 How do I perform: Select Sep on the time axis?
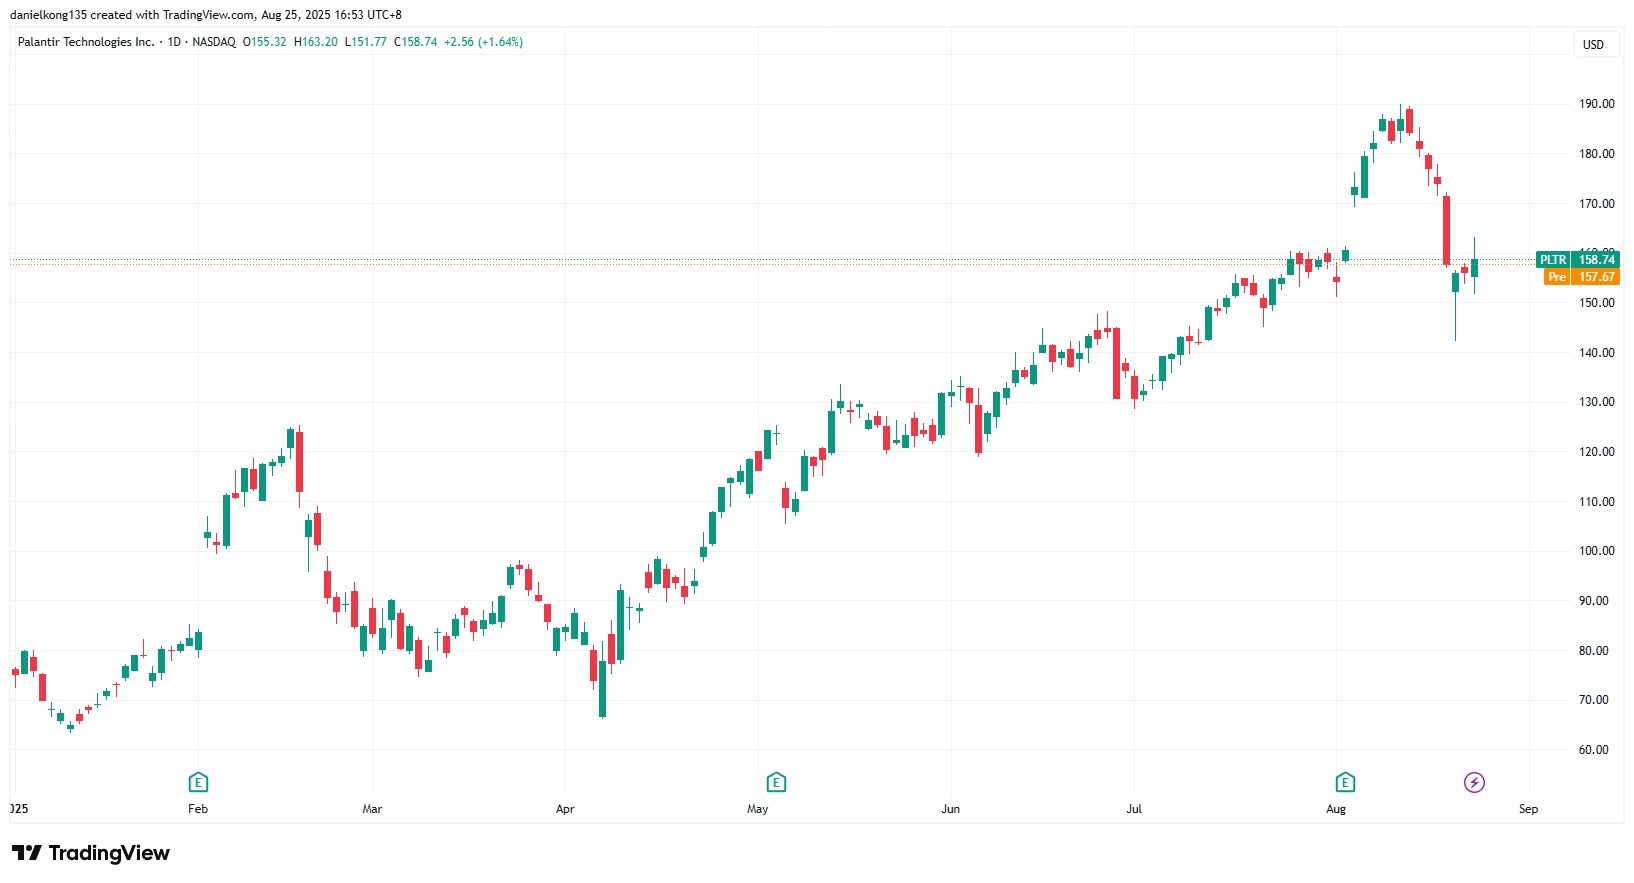(1528, 809)
